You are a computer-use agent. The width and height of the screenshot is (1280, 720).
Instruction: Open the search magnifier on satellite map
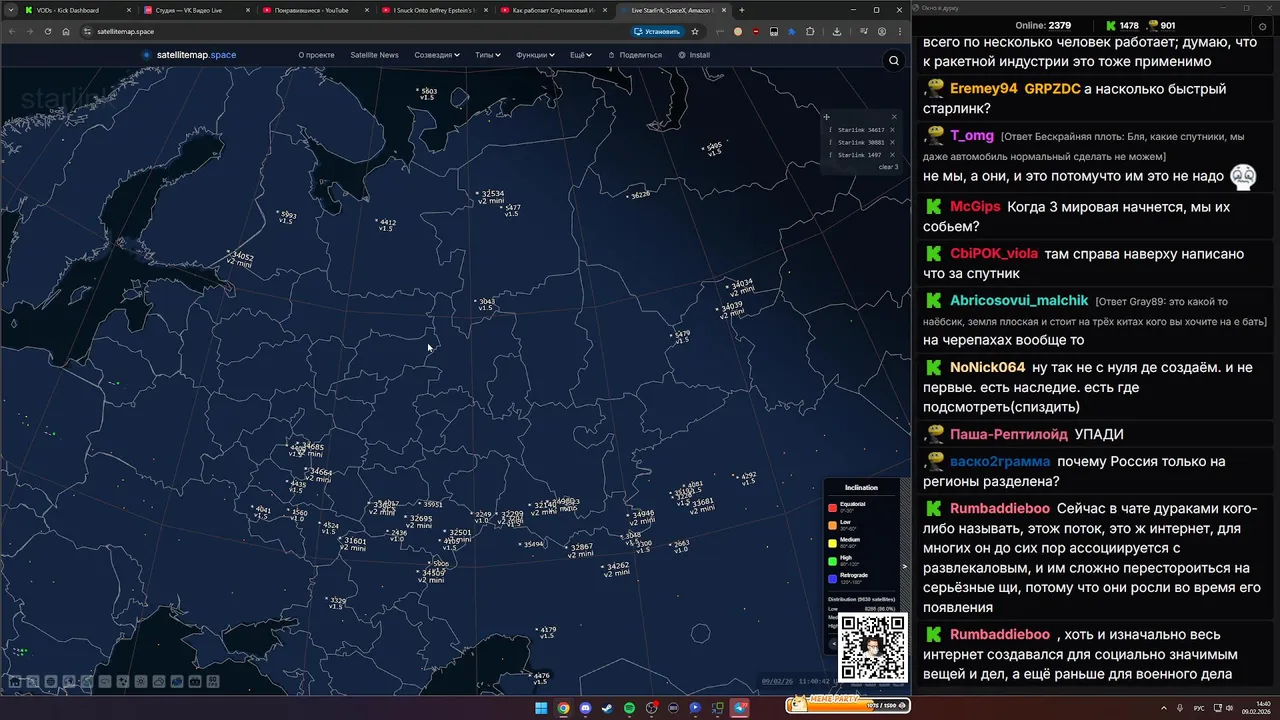894,61
